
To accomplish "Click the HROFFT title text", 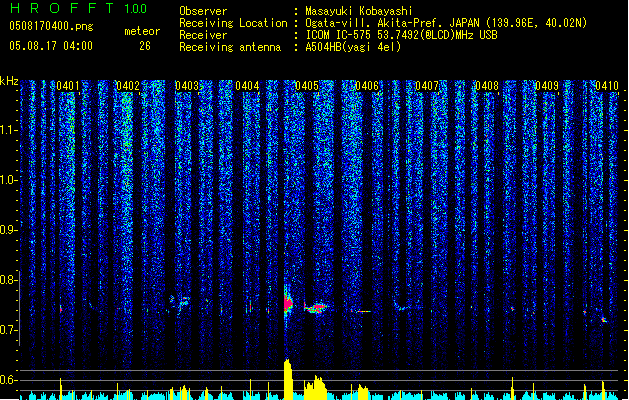I will point(62,8).
